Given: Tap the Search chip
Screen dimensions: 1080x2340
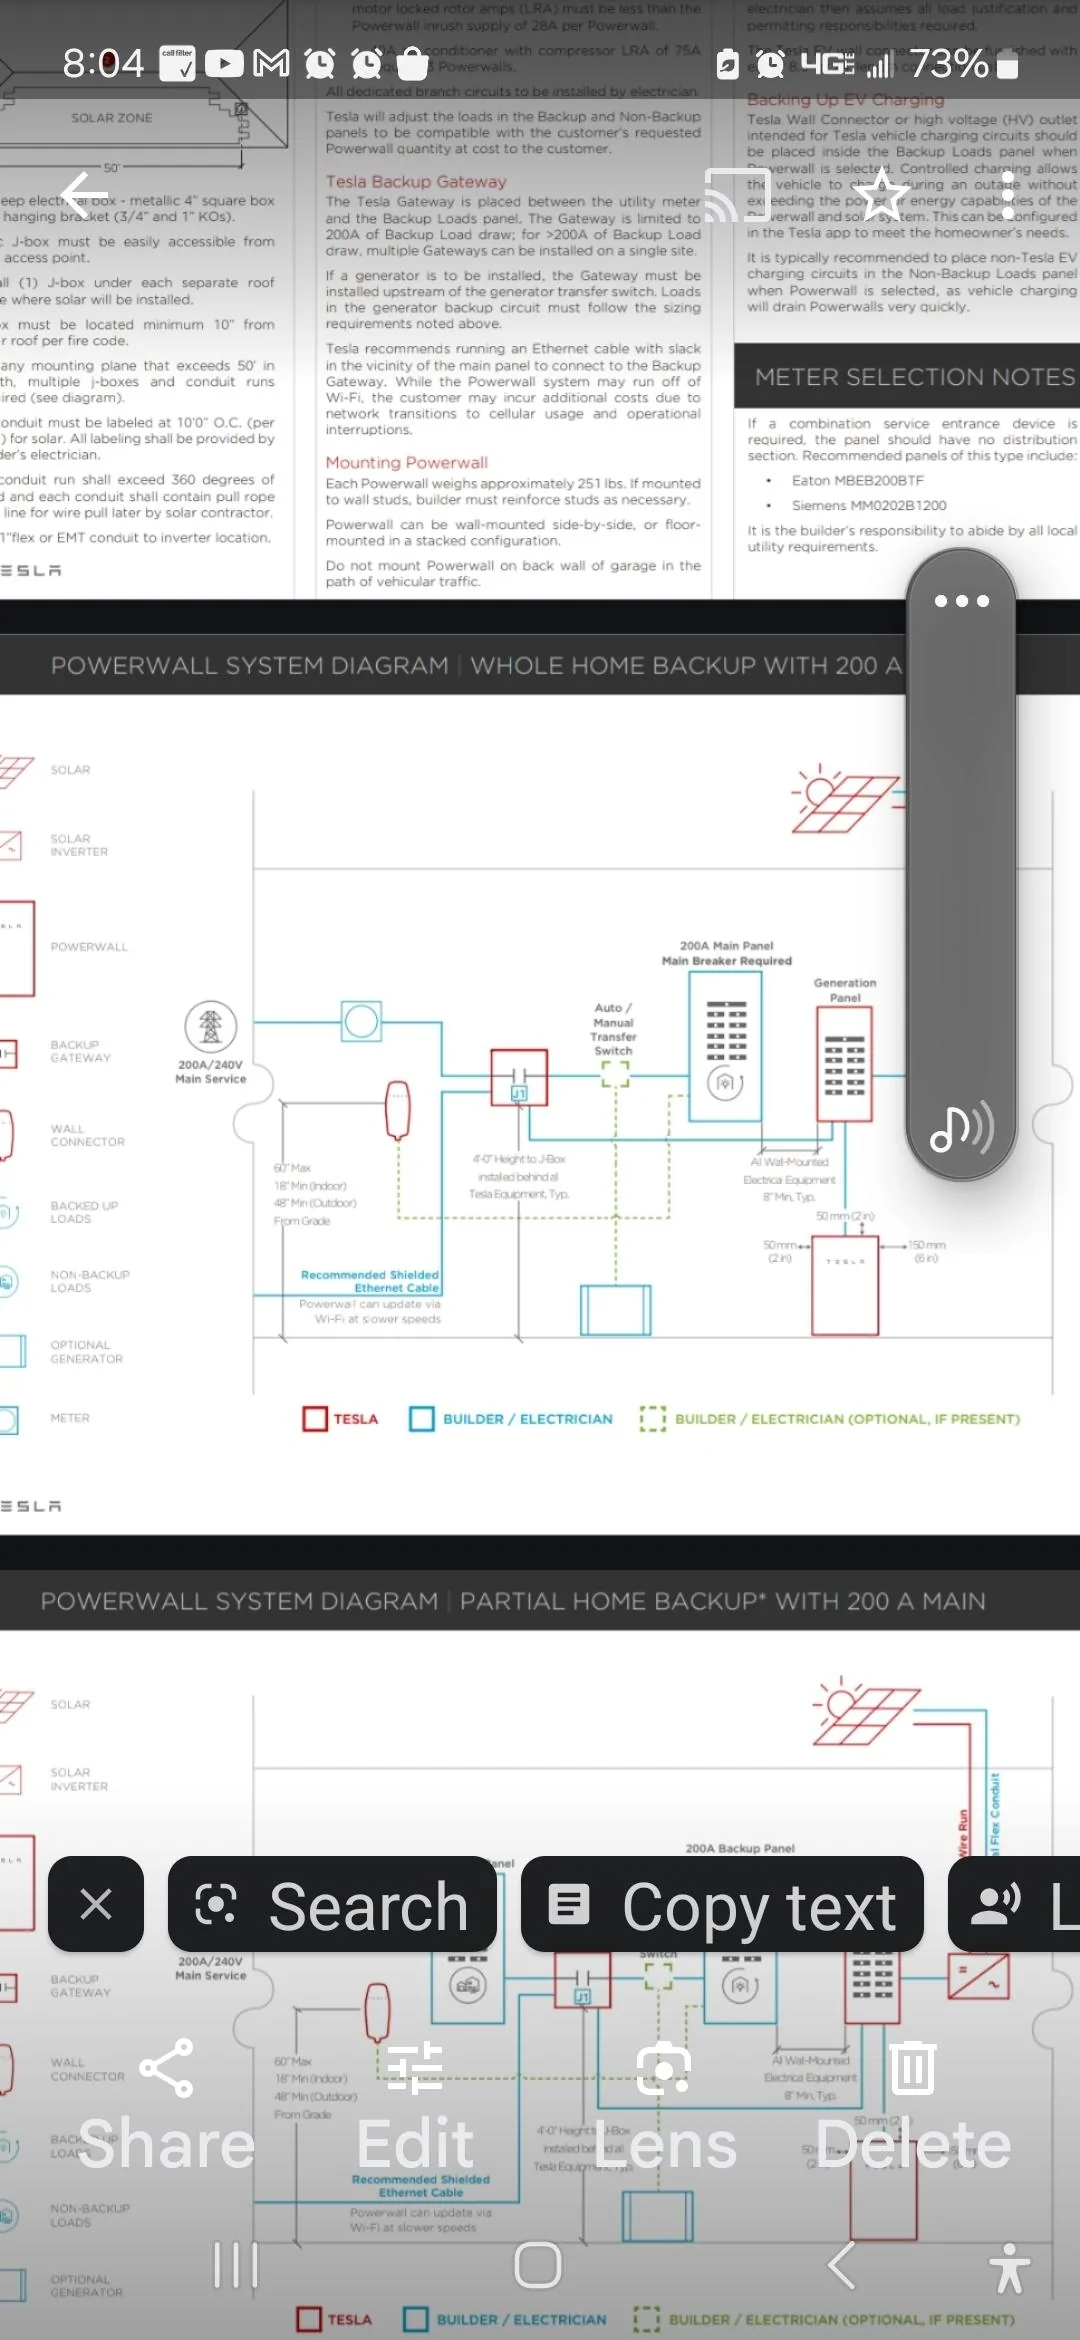Looking at the screenshot, I should (332, 1904).
